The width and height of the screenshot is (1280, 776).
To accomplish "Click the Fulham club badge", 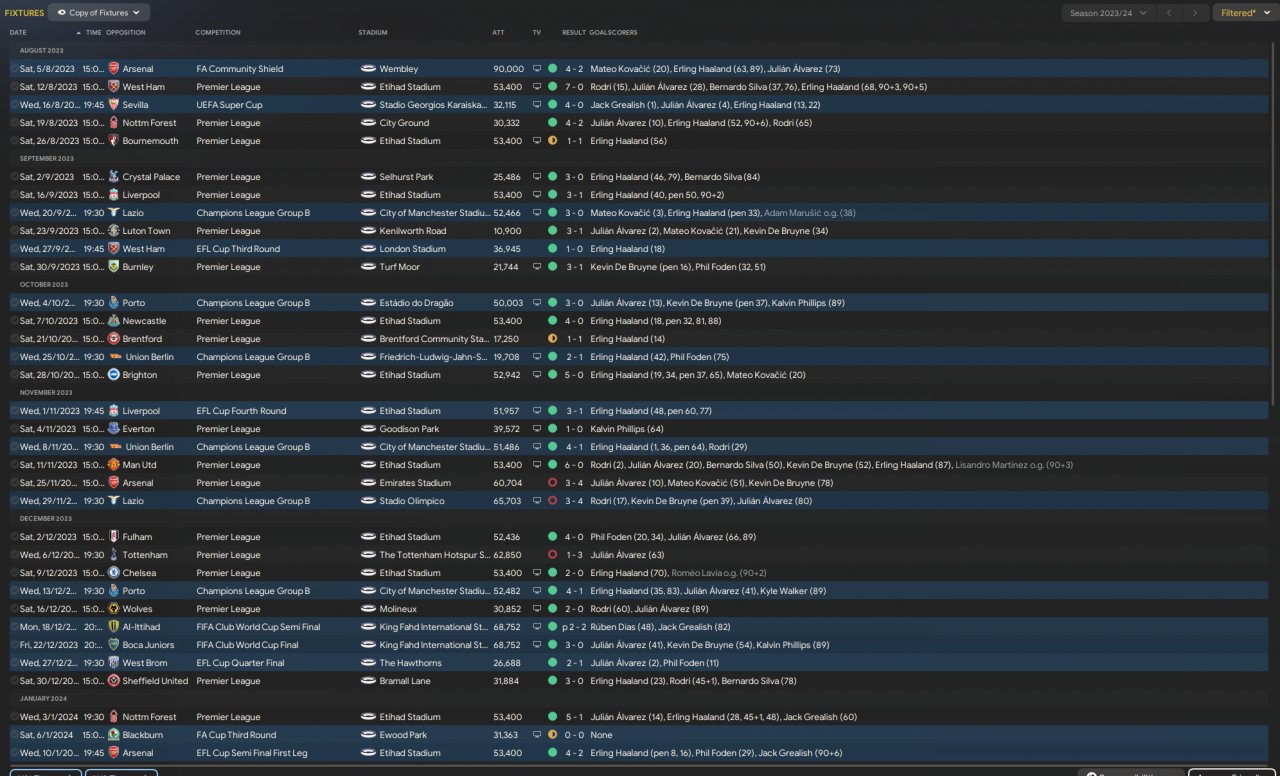I will tap(114, 537).
